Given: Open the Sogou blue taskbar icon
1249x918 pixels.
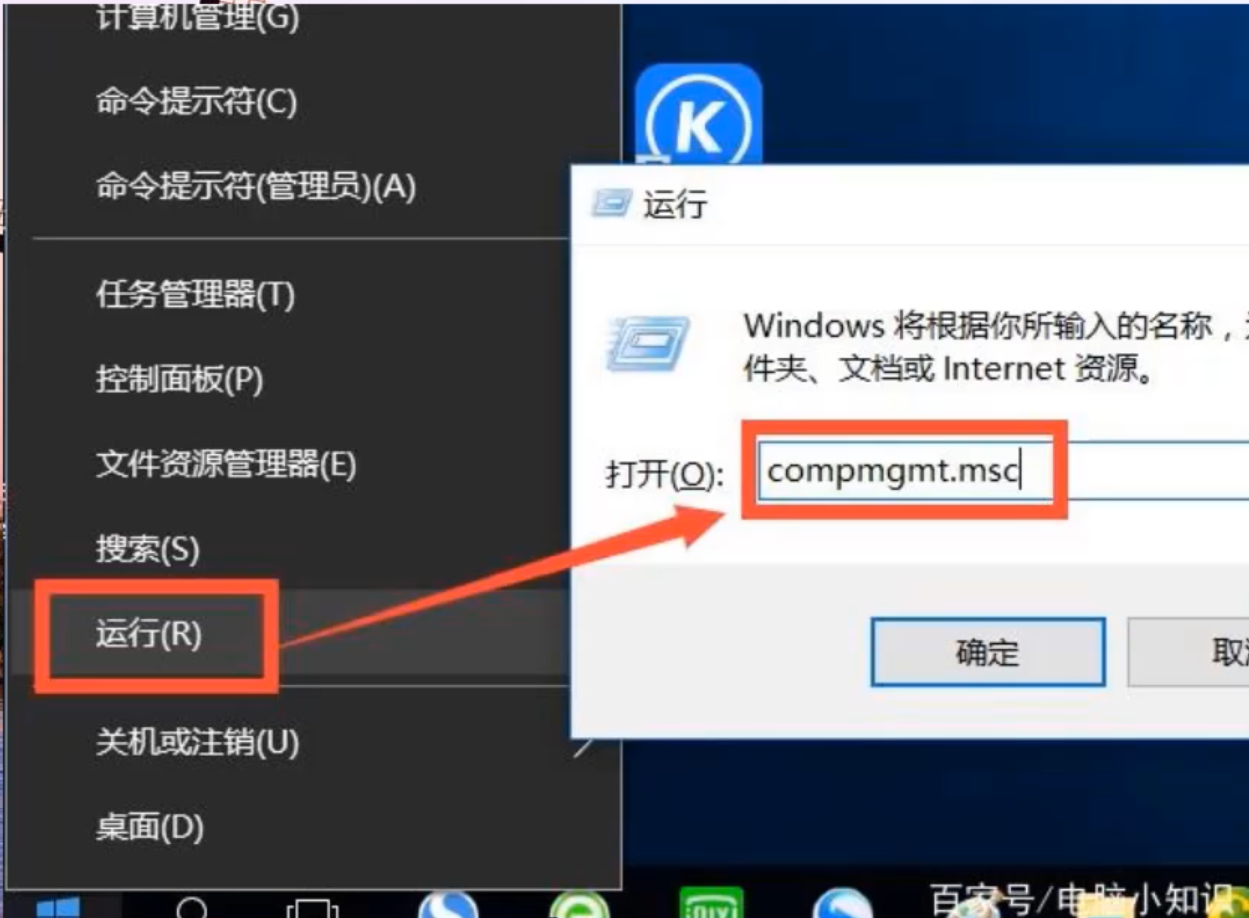Looking at the screenshot, I should [x=448, y=905].
